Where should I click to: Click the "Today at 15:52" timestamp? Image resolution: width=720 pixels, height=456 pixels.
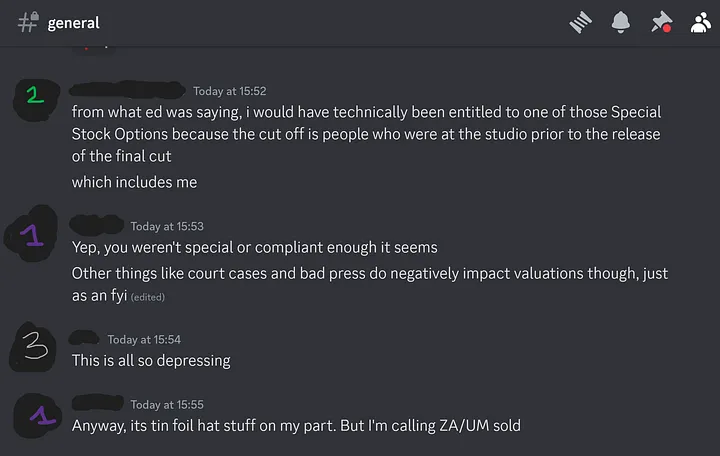click(230, 91)
